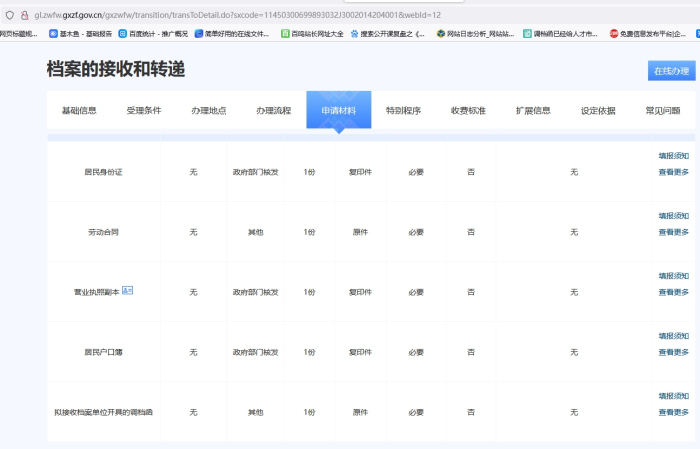Click 查看更多 in the 居民身份证 row
700x449 pixels.
(674, 172)
